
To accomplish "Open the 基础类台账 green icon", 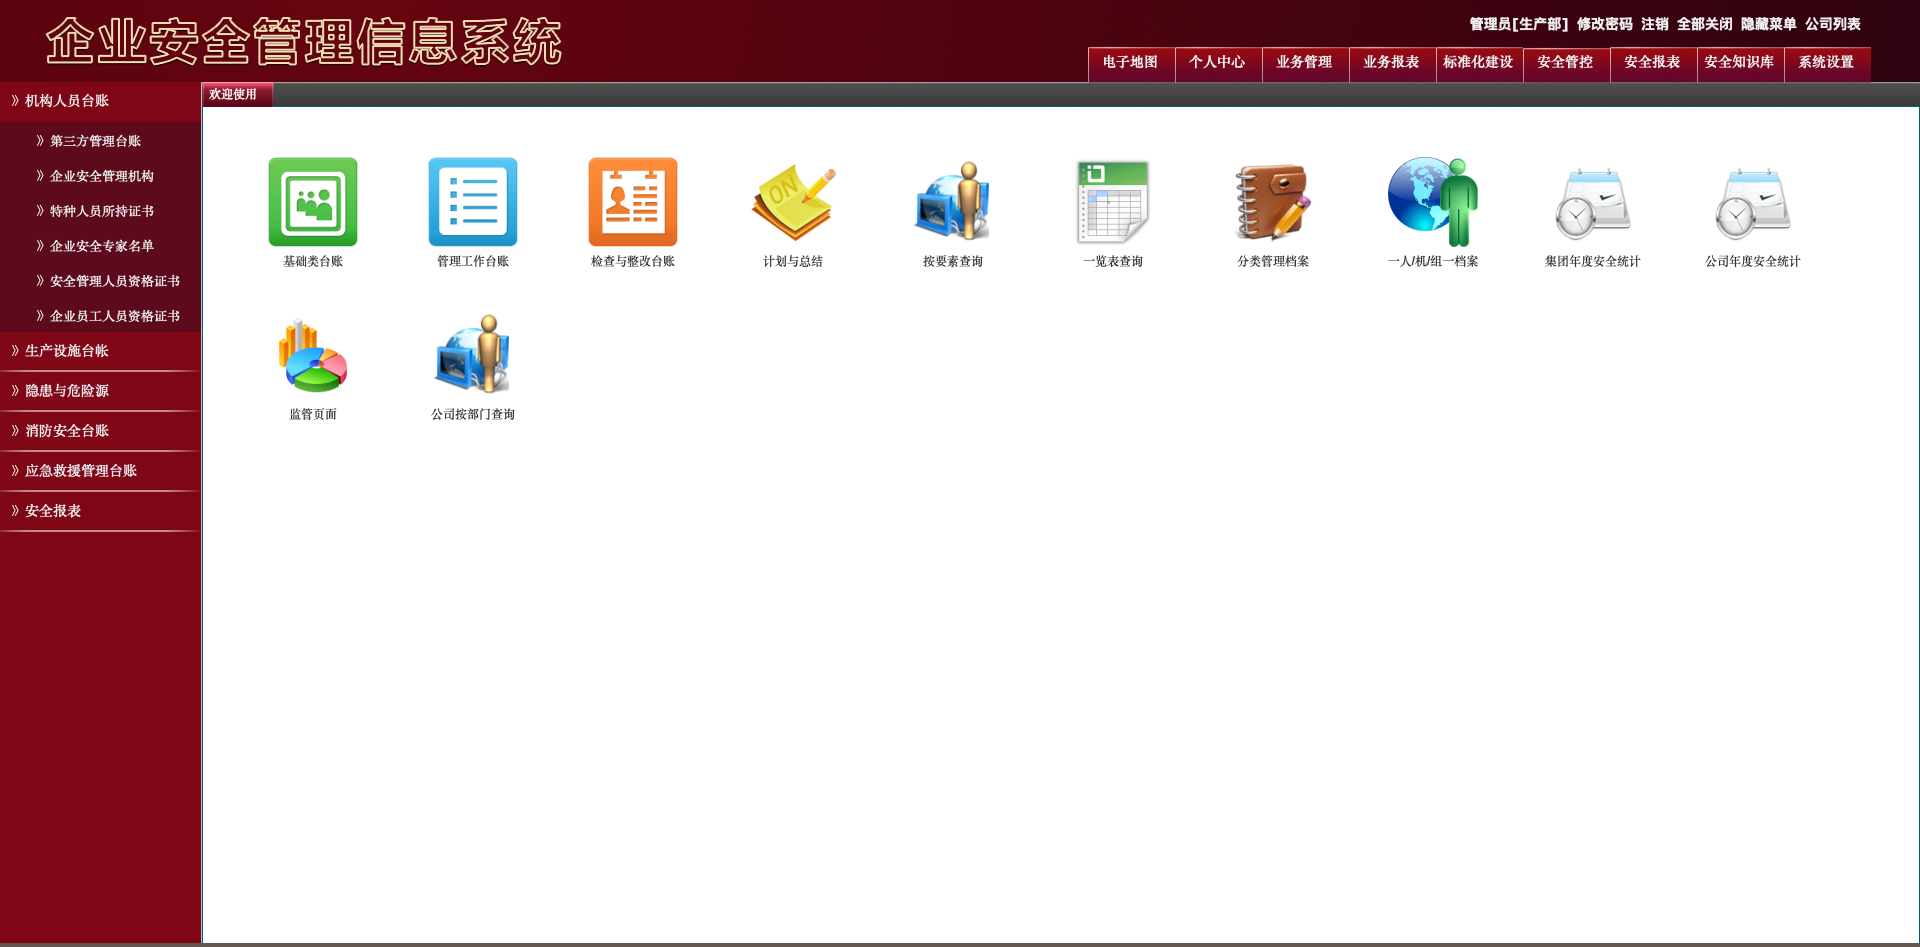I will [x=312, y=202].
